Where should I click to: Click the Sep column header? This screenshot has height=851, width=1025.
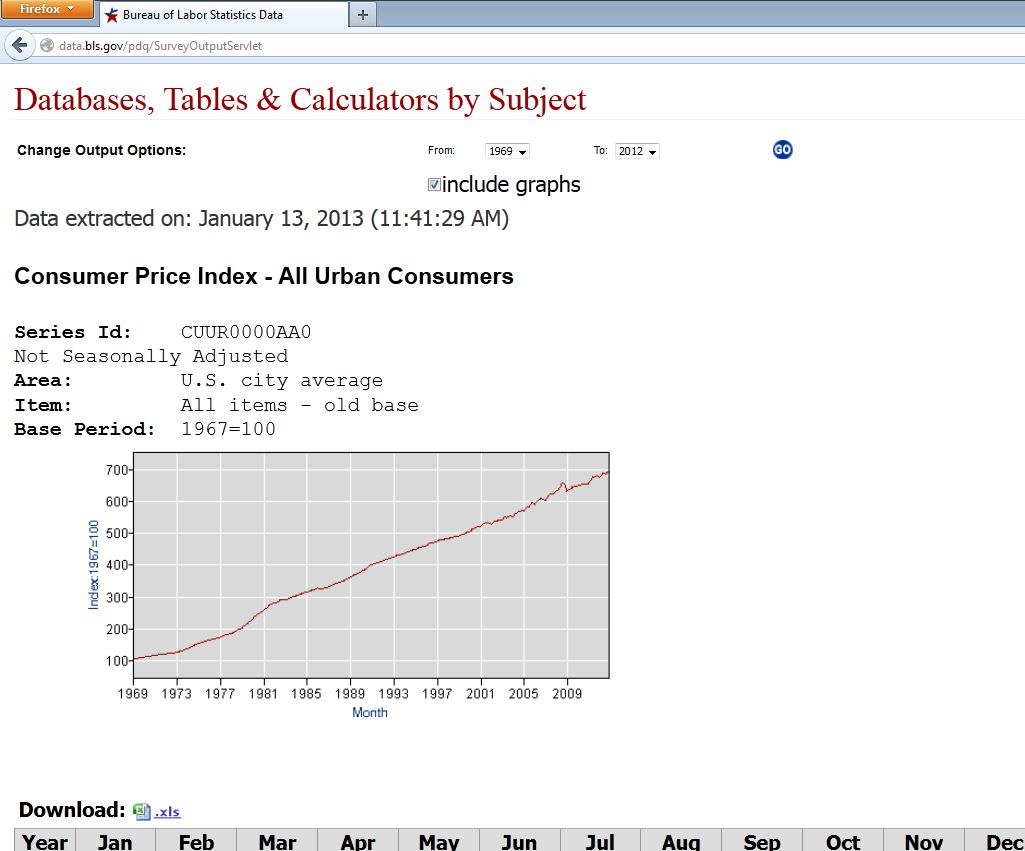click(x=762, y=841)
